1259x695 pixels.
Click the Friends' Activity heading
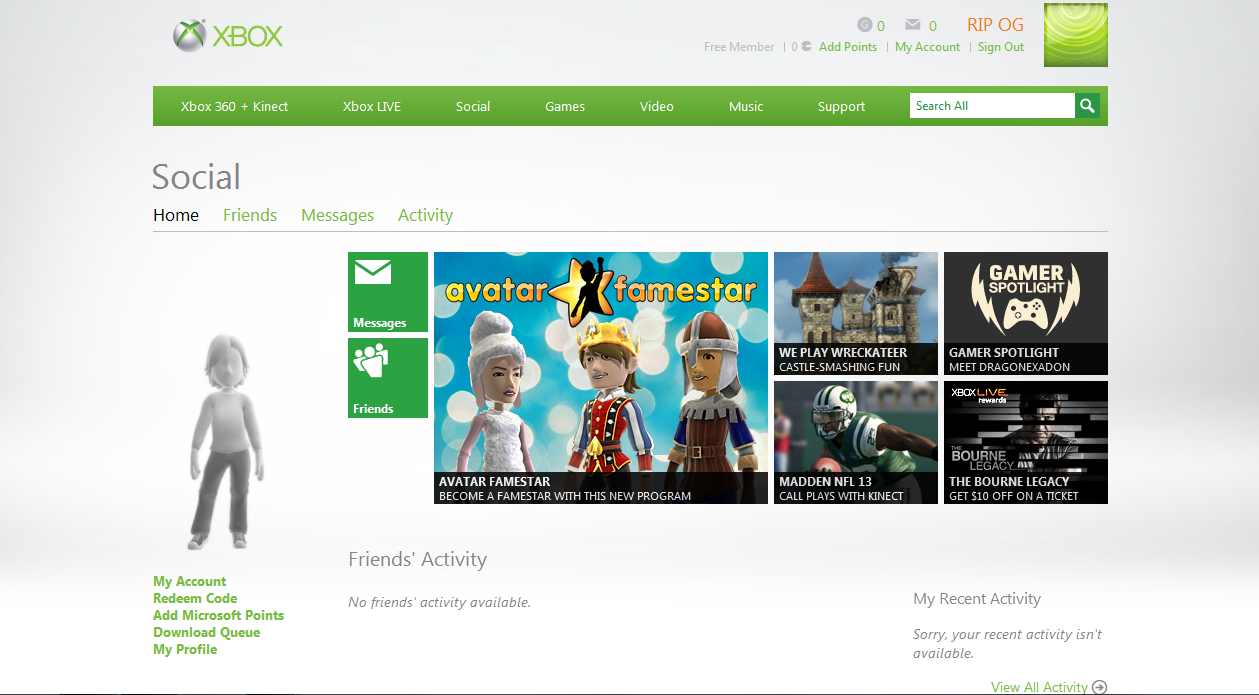click(417, 559)
